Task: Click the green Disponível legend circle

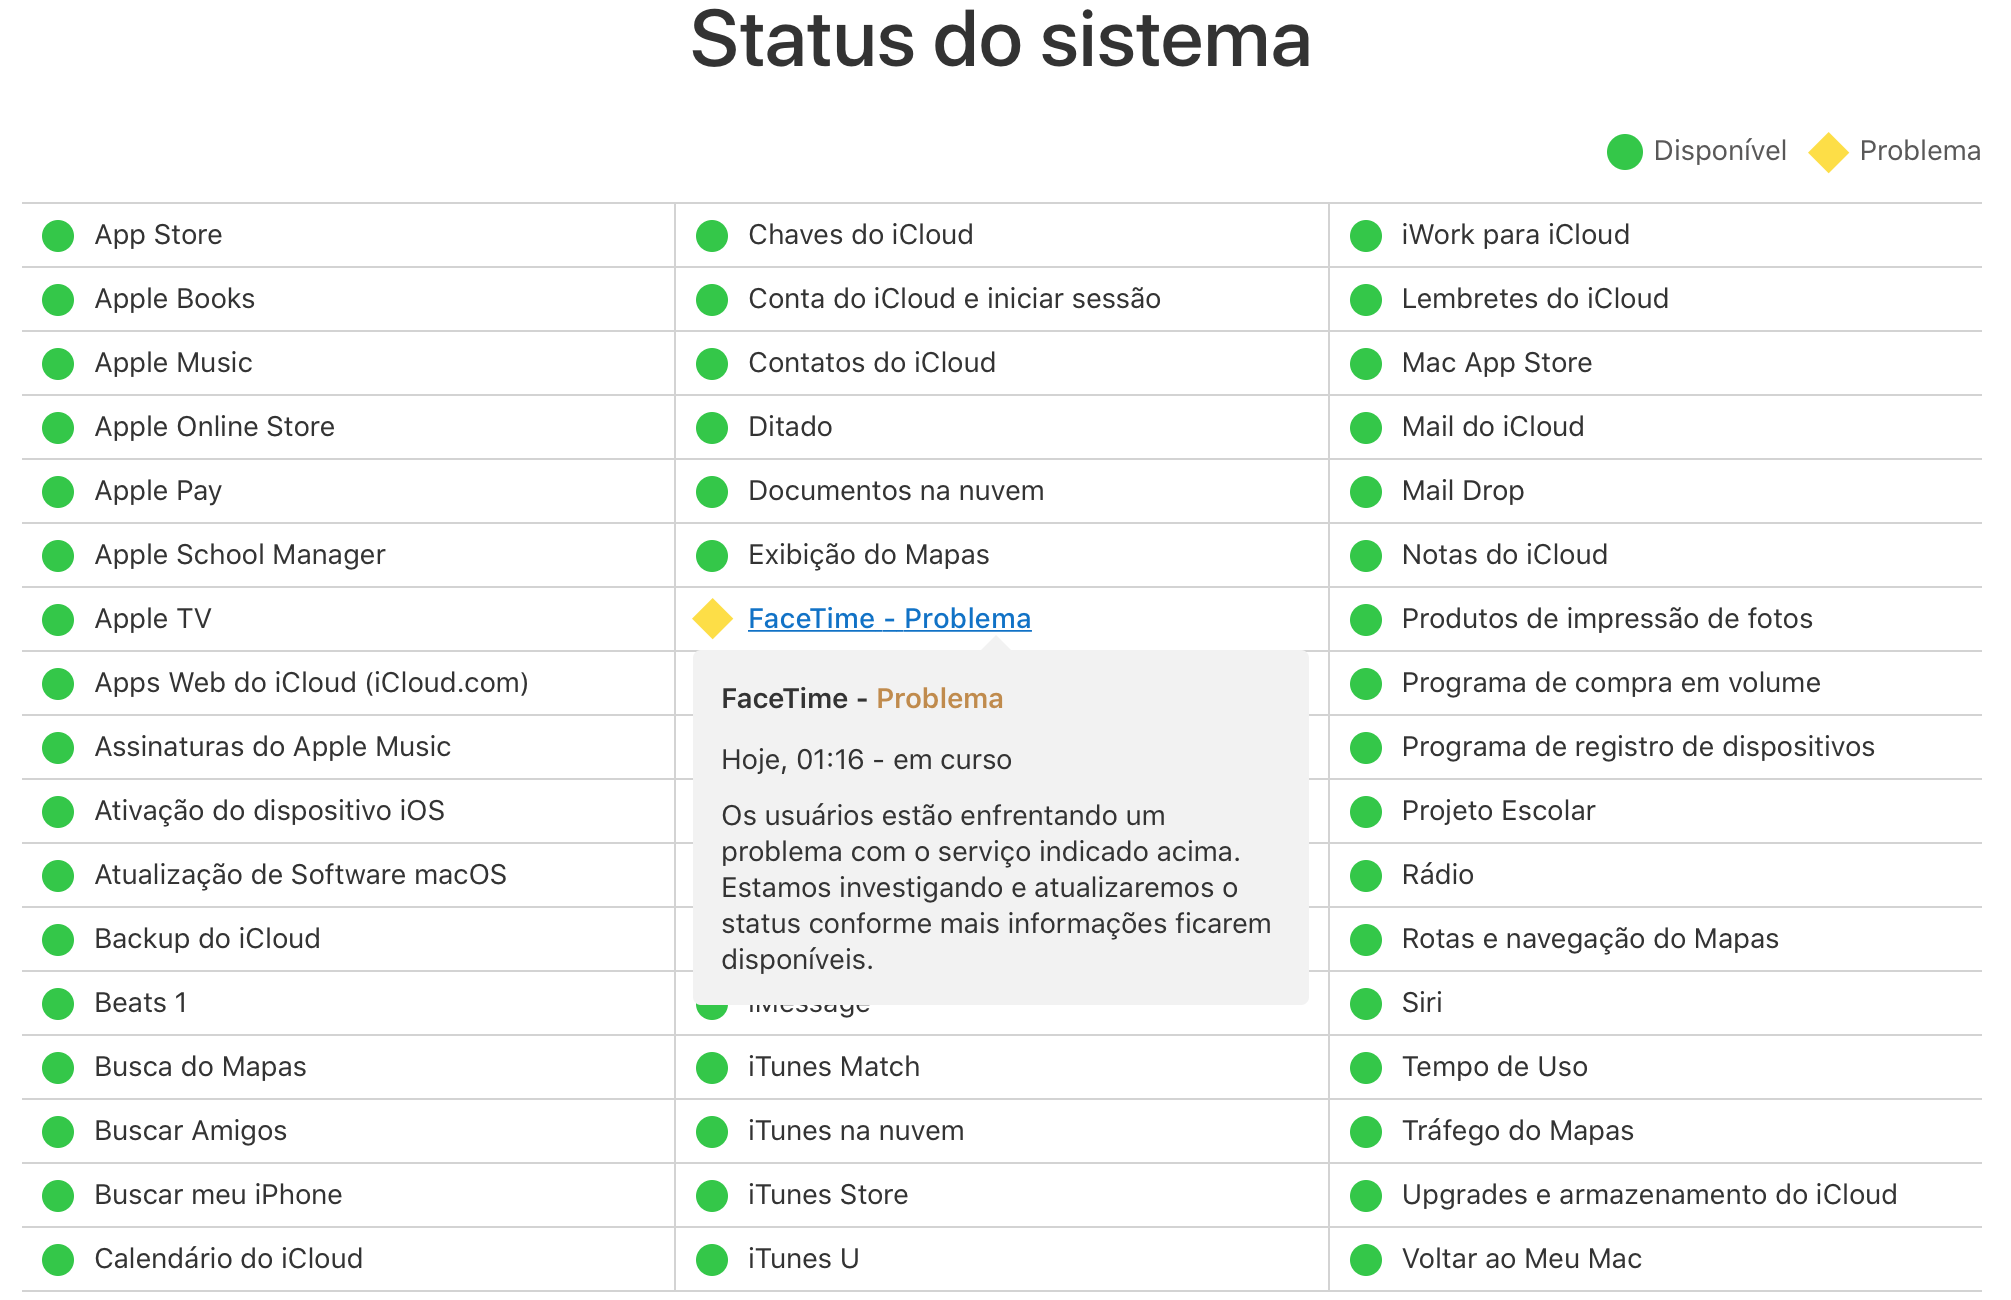Action: 1624,152
